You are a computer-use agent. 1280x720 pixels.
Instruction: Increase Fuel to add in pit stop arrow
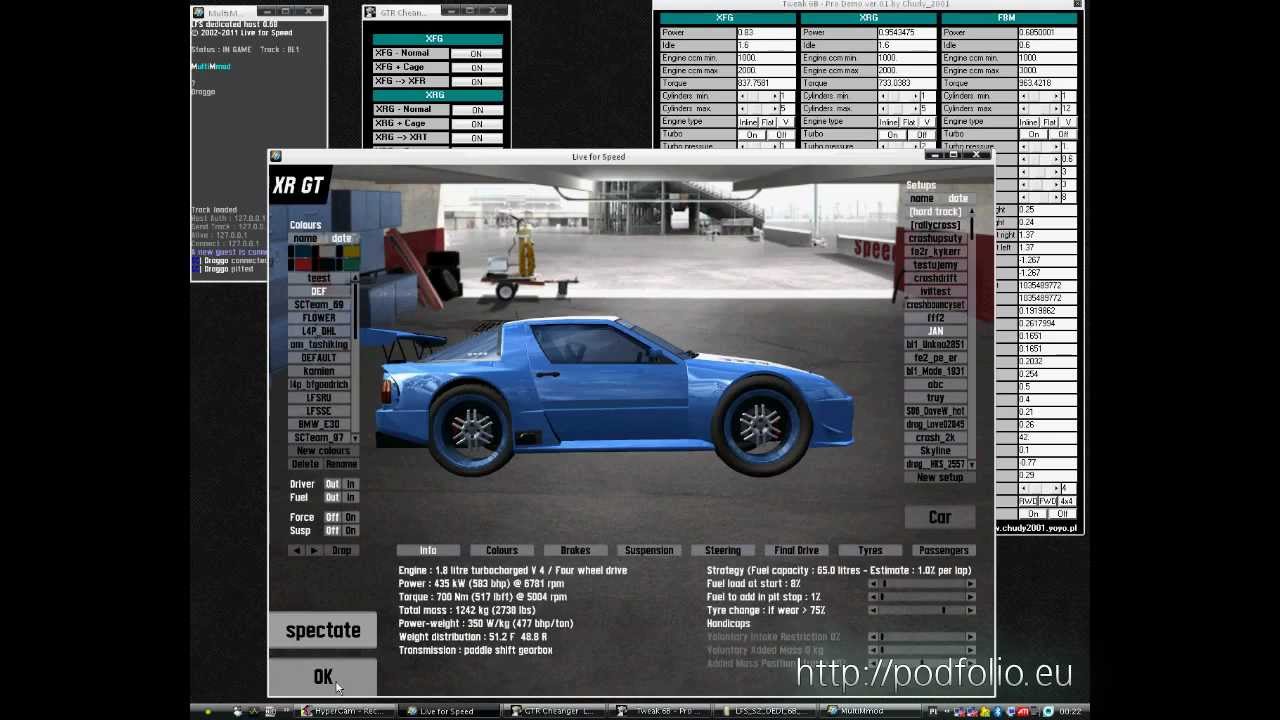click(970, 597)
